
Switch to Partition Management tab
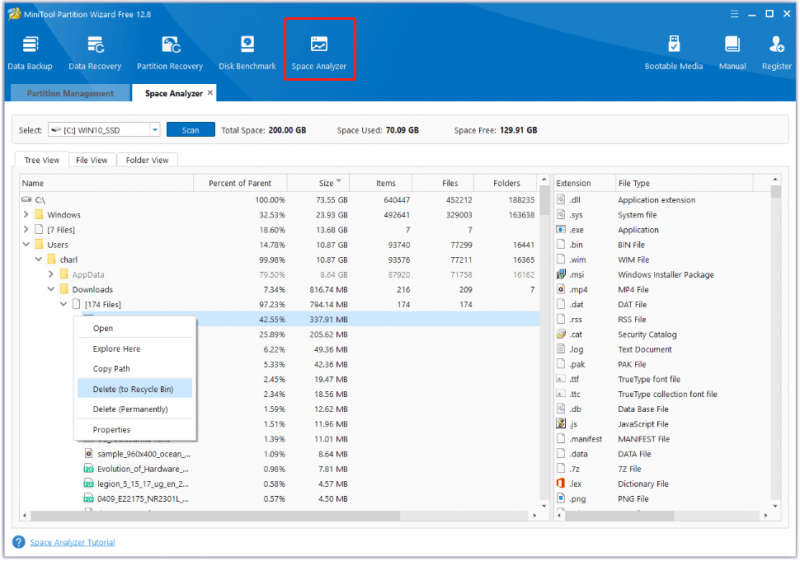pos(70,93)
